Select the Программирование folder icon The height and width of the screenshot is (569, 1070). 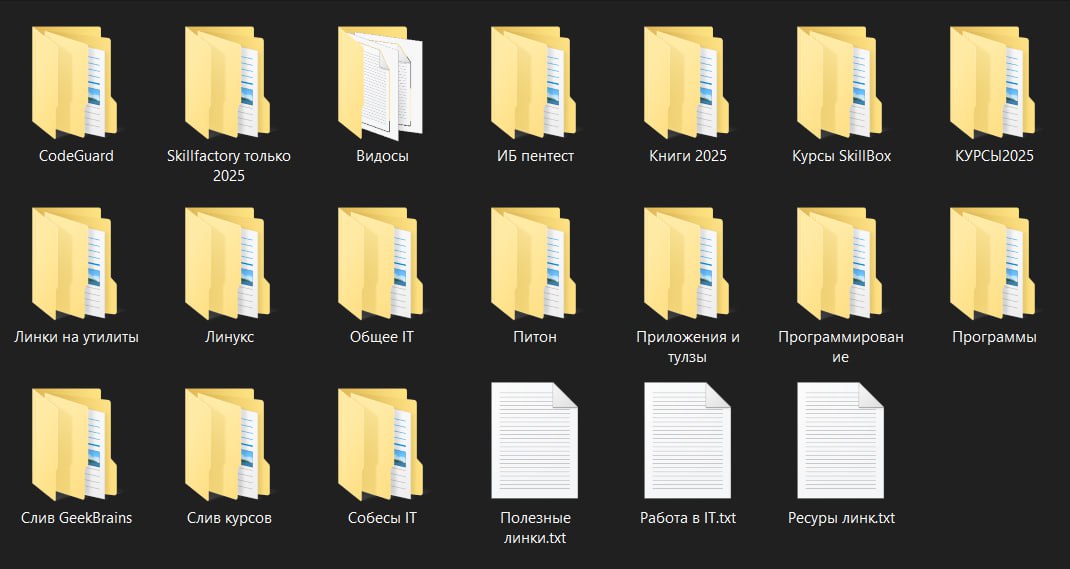pos(840,264)
